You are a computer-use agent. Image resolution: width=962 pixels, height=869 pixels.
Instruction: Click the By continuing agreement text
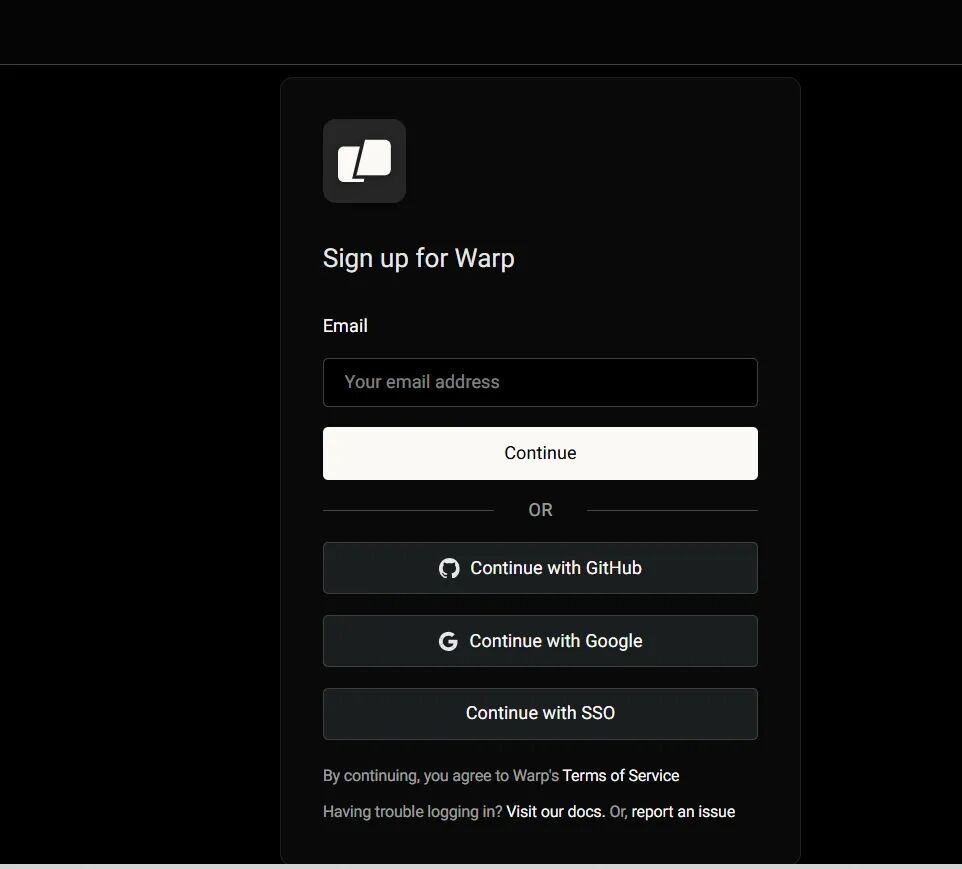(441, 776)
